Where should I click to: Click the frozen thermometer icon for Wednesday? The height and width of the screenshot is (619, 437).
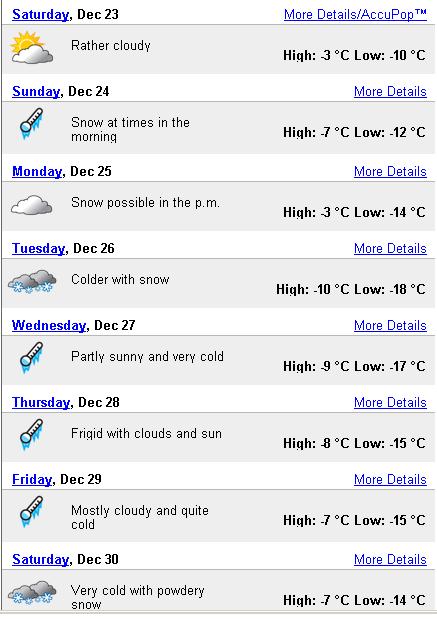click(32, 358)
